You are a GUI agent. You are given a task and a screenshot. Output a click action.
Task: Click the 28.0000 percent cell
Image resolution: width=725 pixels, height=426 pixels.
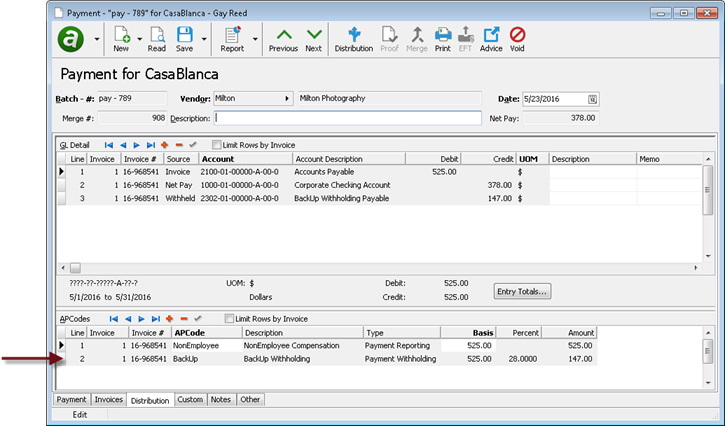pyautogui.click(x=519, y=359)
